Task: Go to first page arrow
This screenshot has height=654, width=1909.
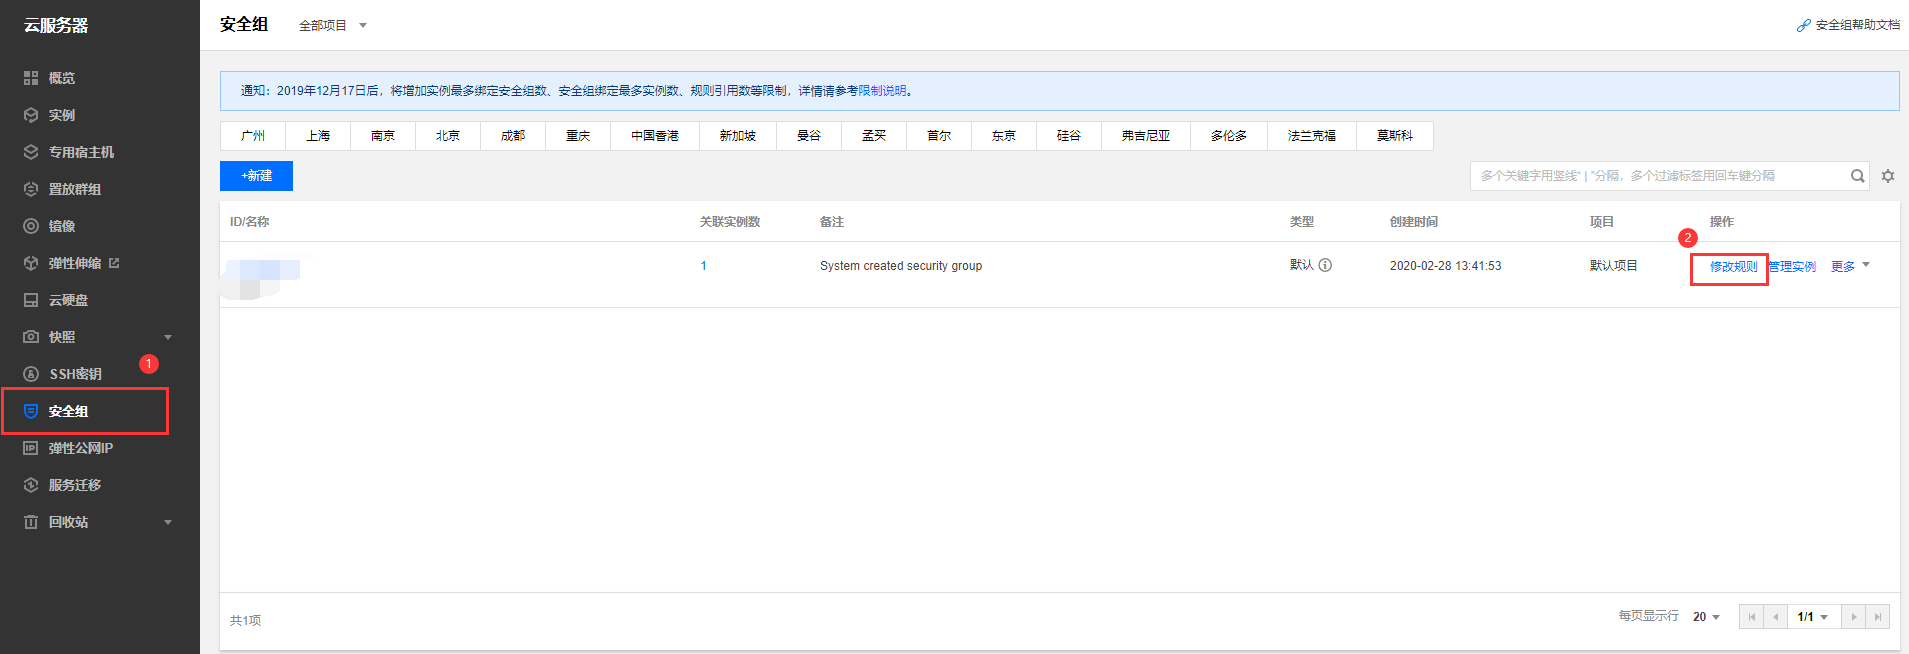Action: (x=1752, y=617)
